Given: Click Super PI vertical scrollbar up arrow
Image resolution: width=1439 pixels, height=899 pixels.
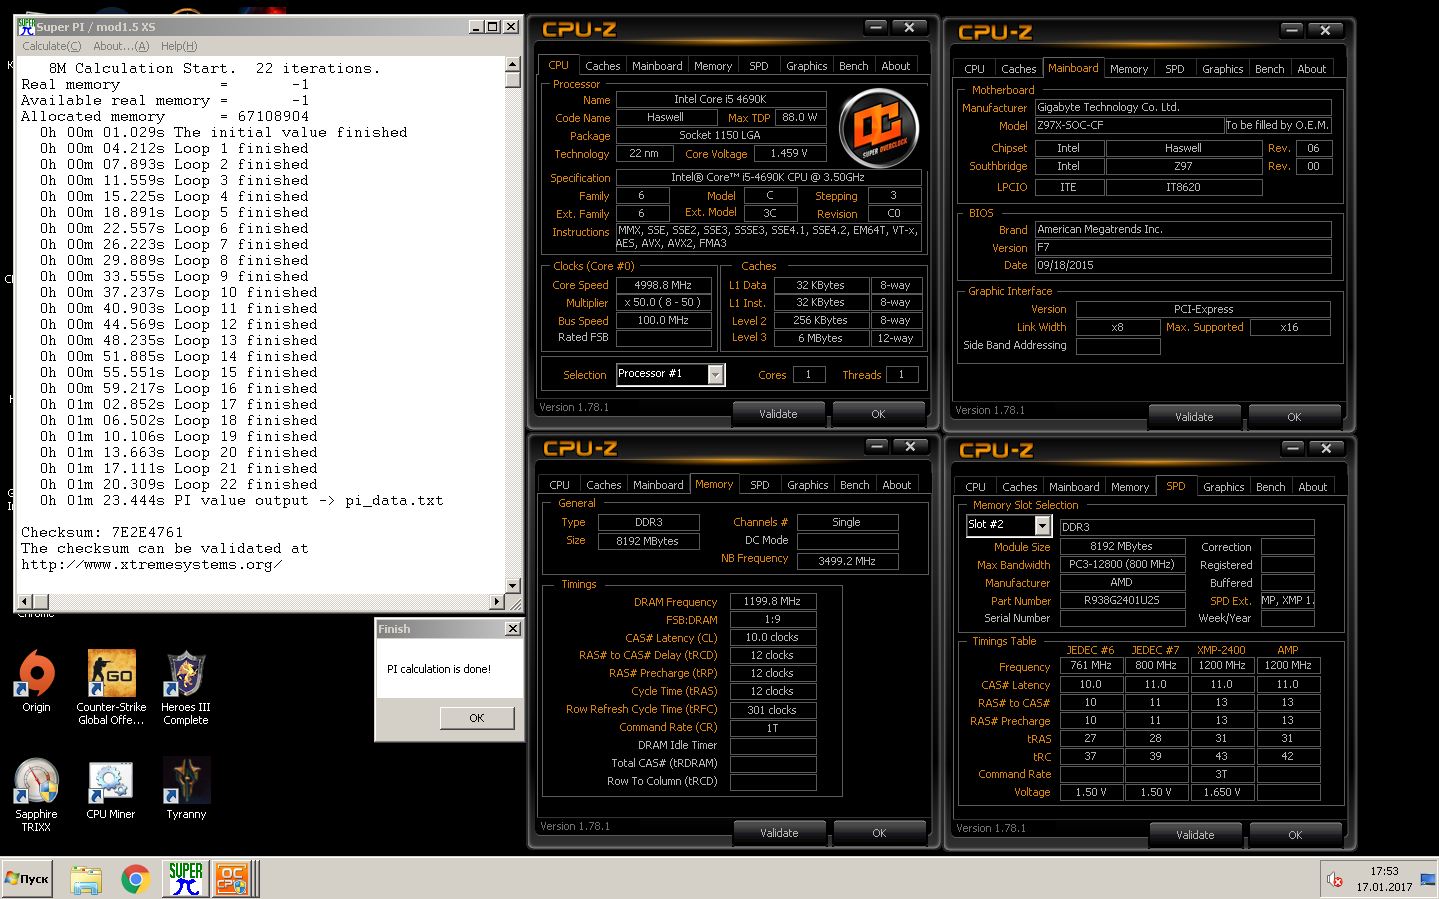Looking at the screenshot, I should [x=513, y=65].
